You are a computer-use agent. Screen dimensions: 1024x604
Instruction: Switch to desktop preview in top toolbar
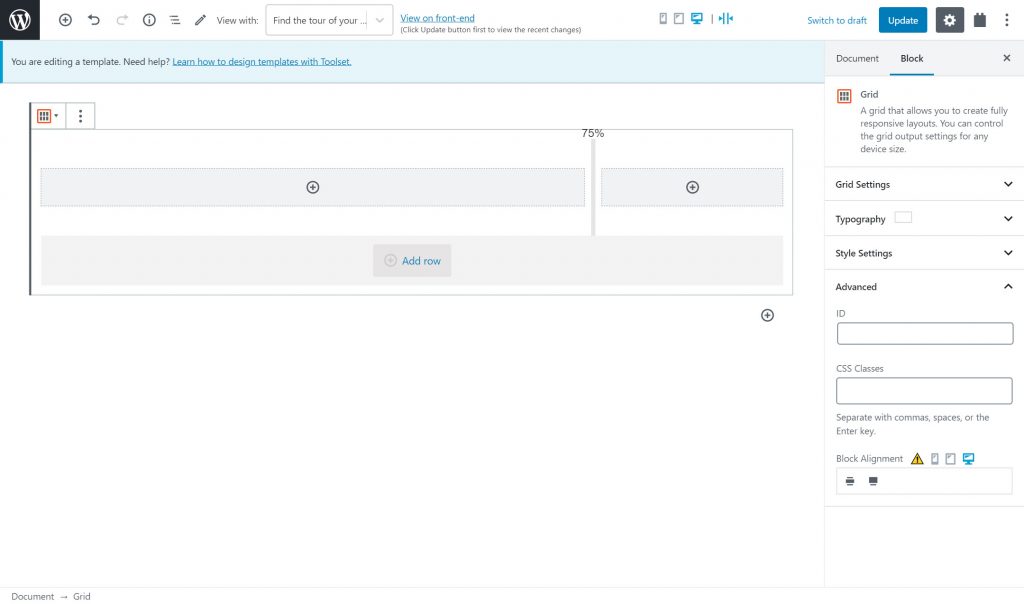697,18
